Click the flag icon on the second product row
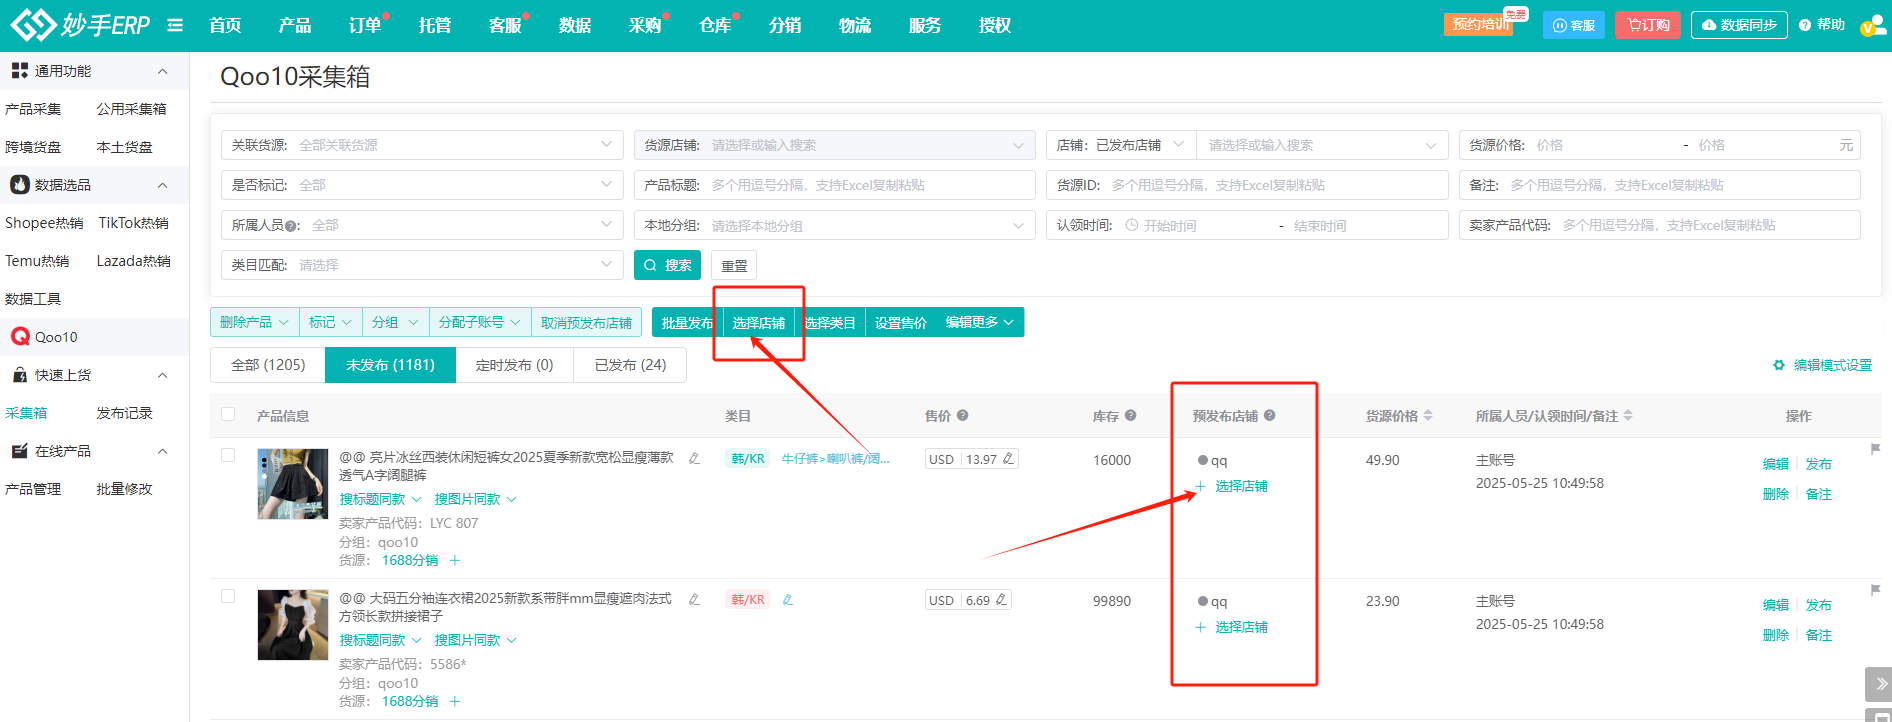The height and width of the screenshot is (722, 1892). [x=1875, y=590]
